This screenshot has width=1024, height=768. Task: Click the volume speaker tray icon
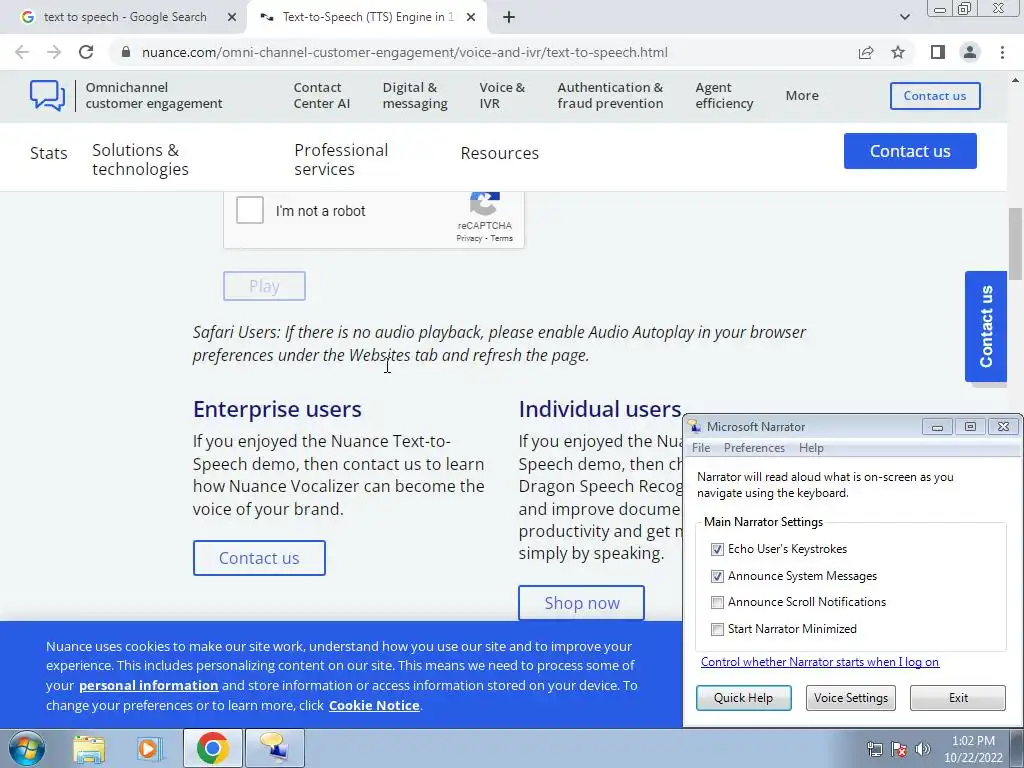pos(923,749)
